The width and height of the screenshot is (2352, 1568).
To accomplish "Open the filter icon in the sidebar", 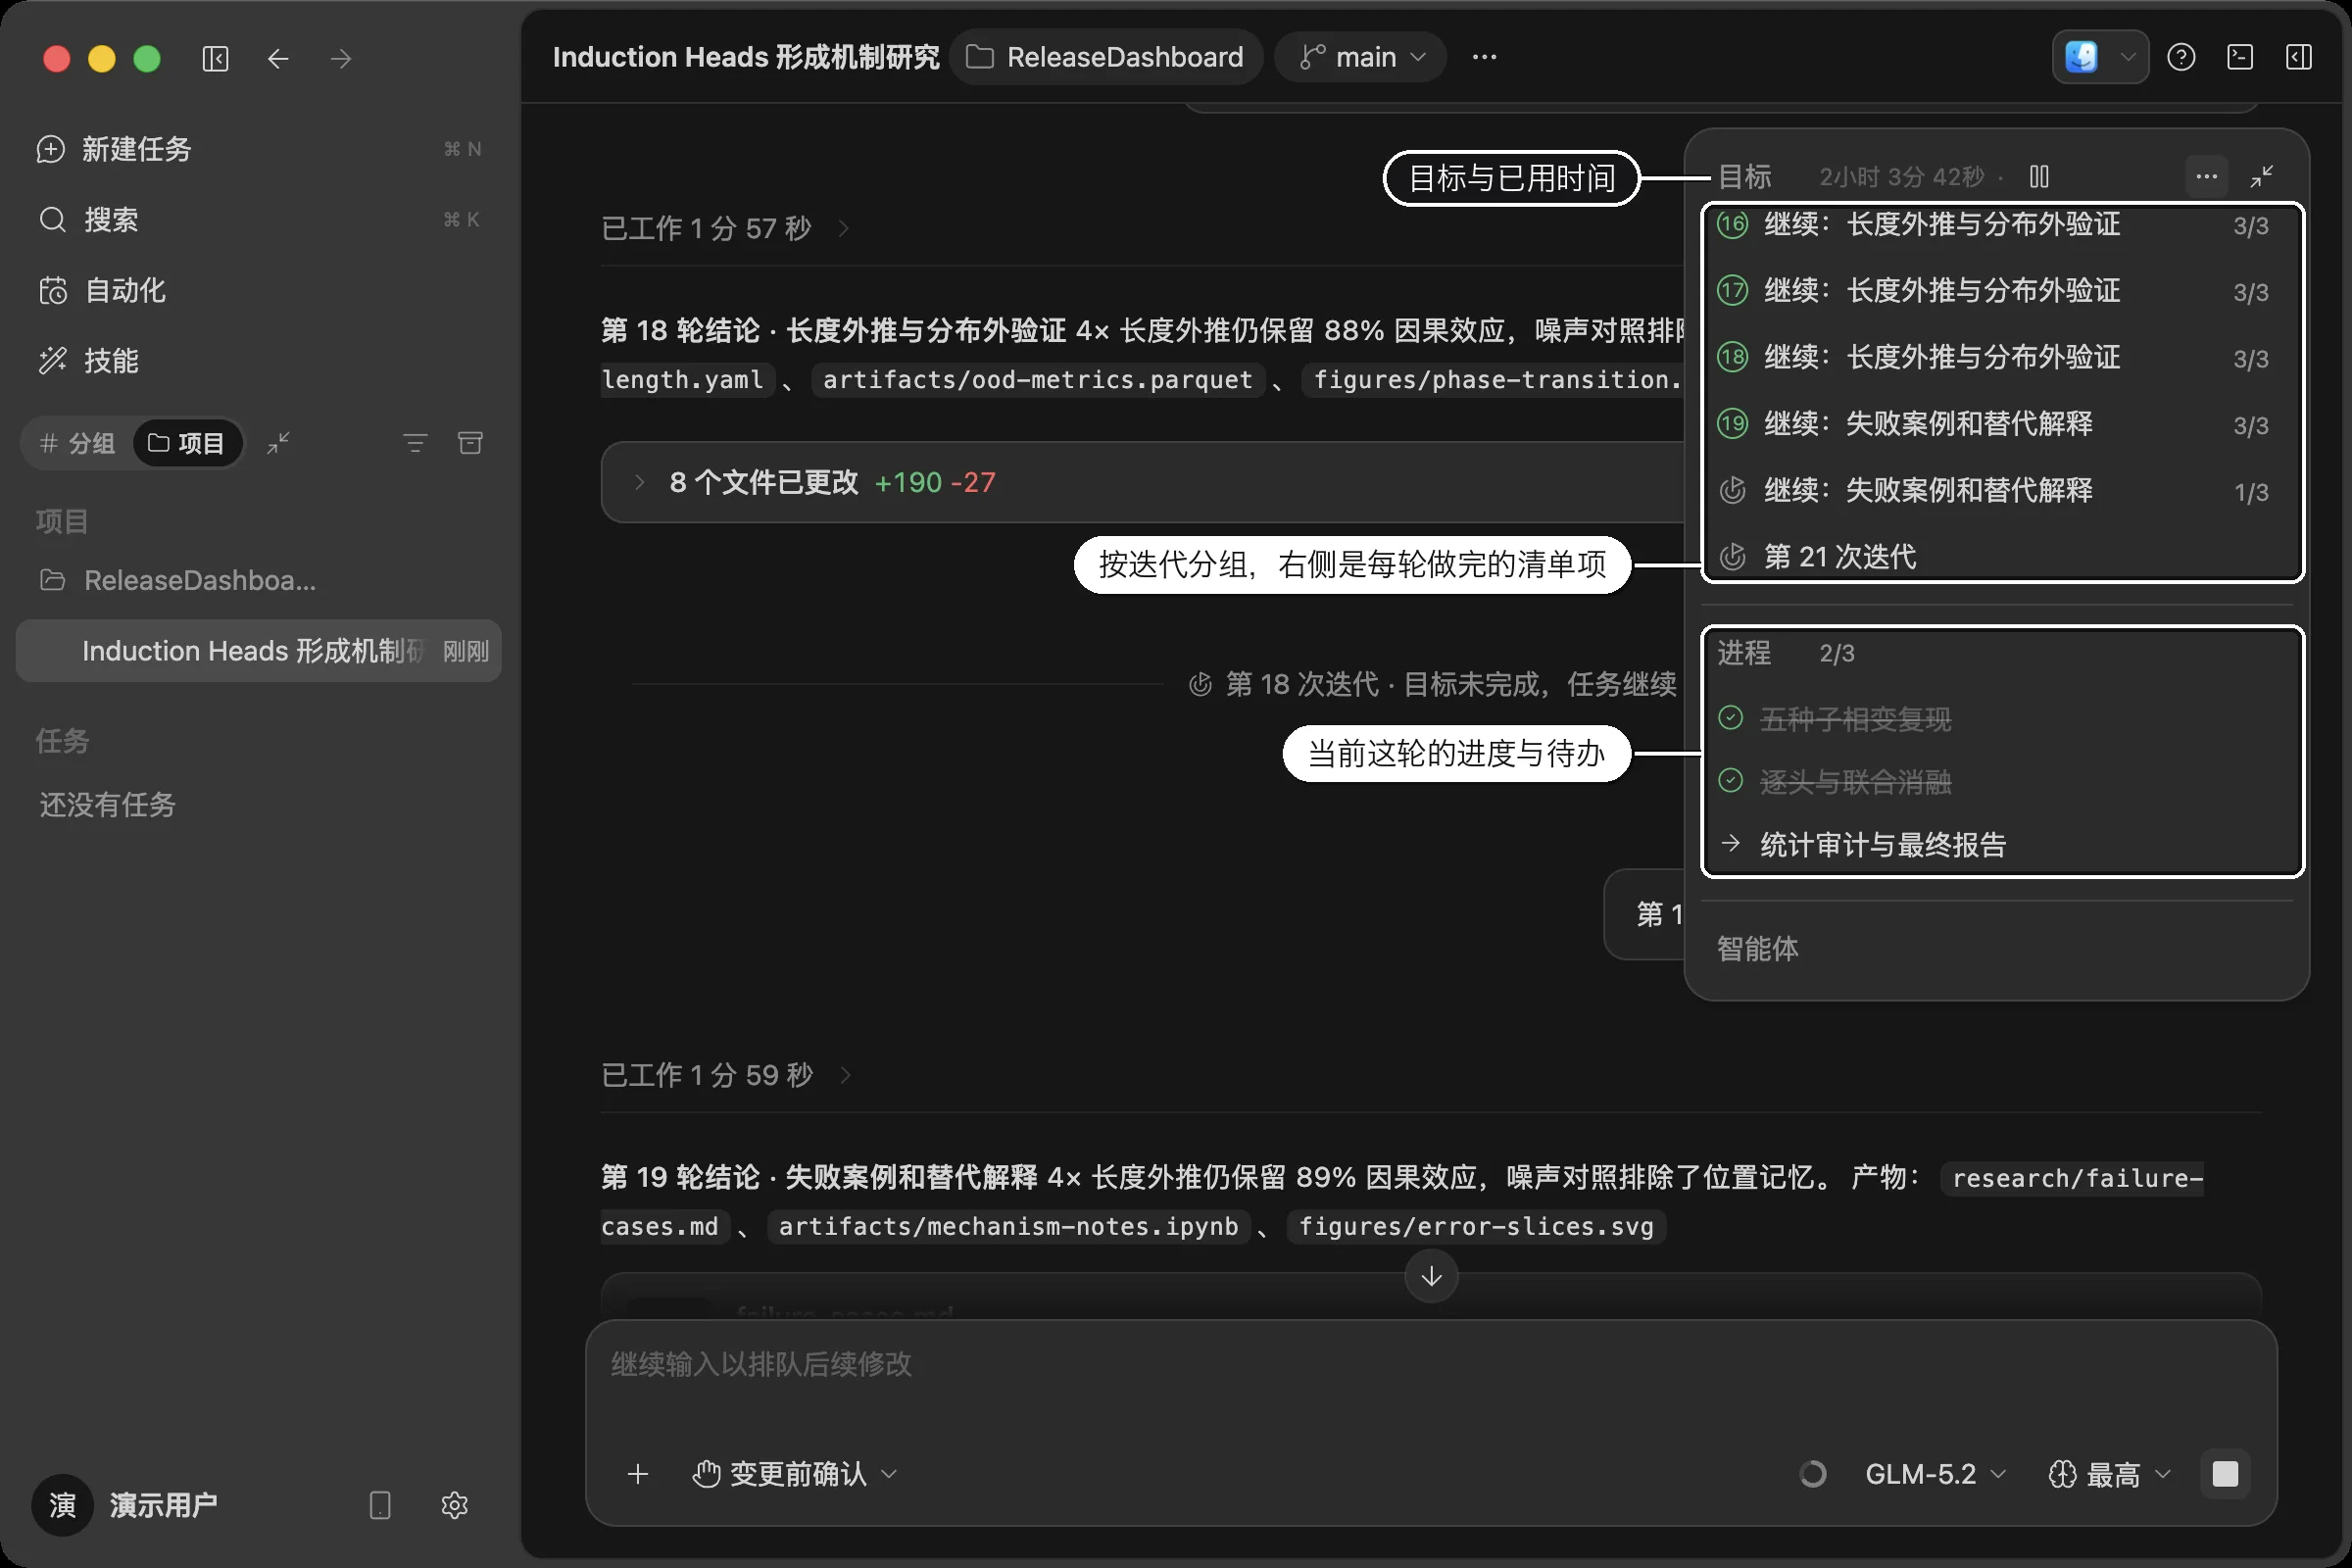I will click(x=415, y=443).
